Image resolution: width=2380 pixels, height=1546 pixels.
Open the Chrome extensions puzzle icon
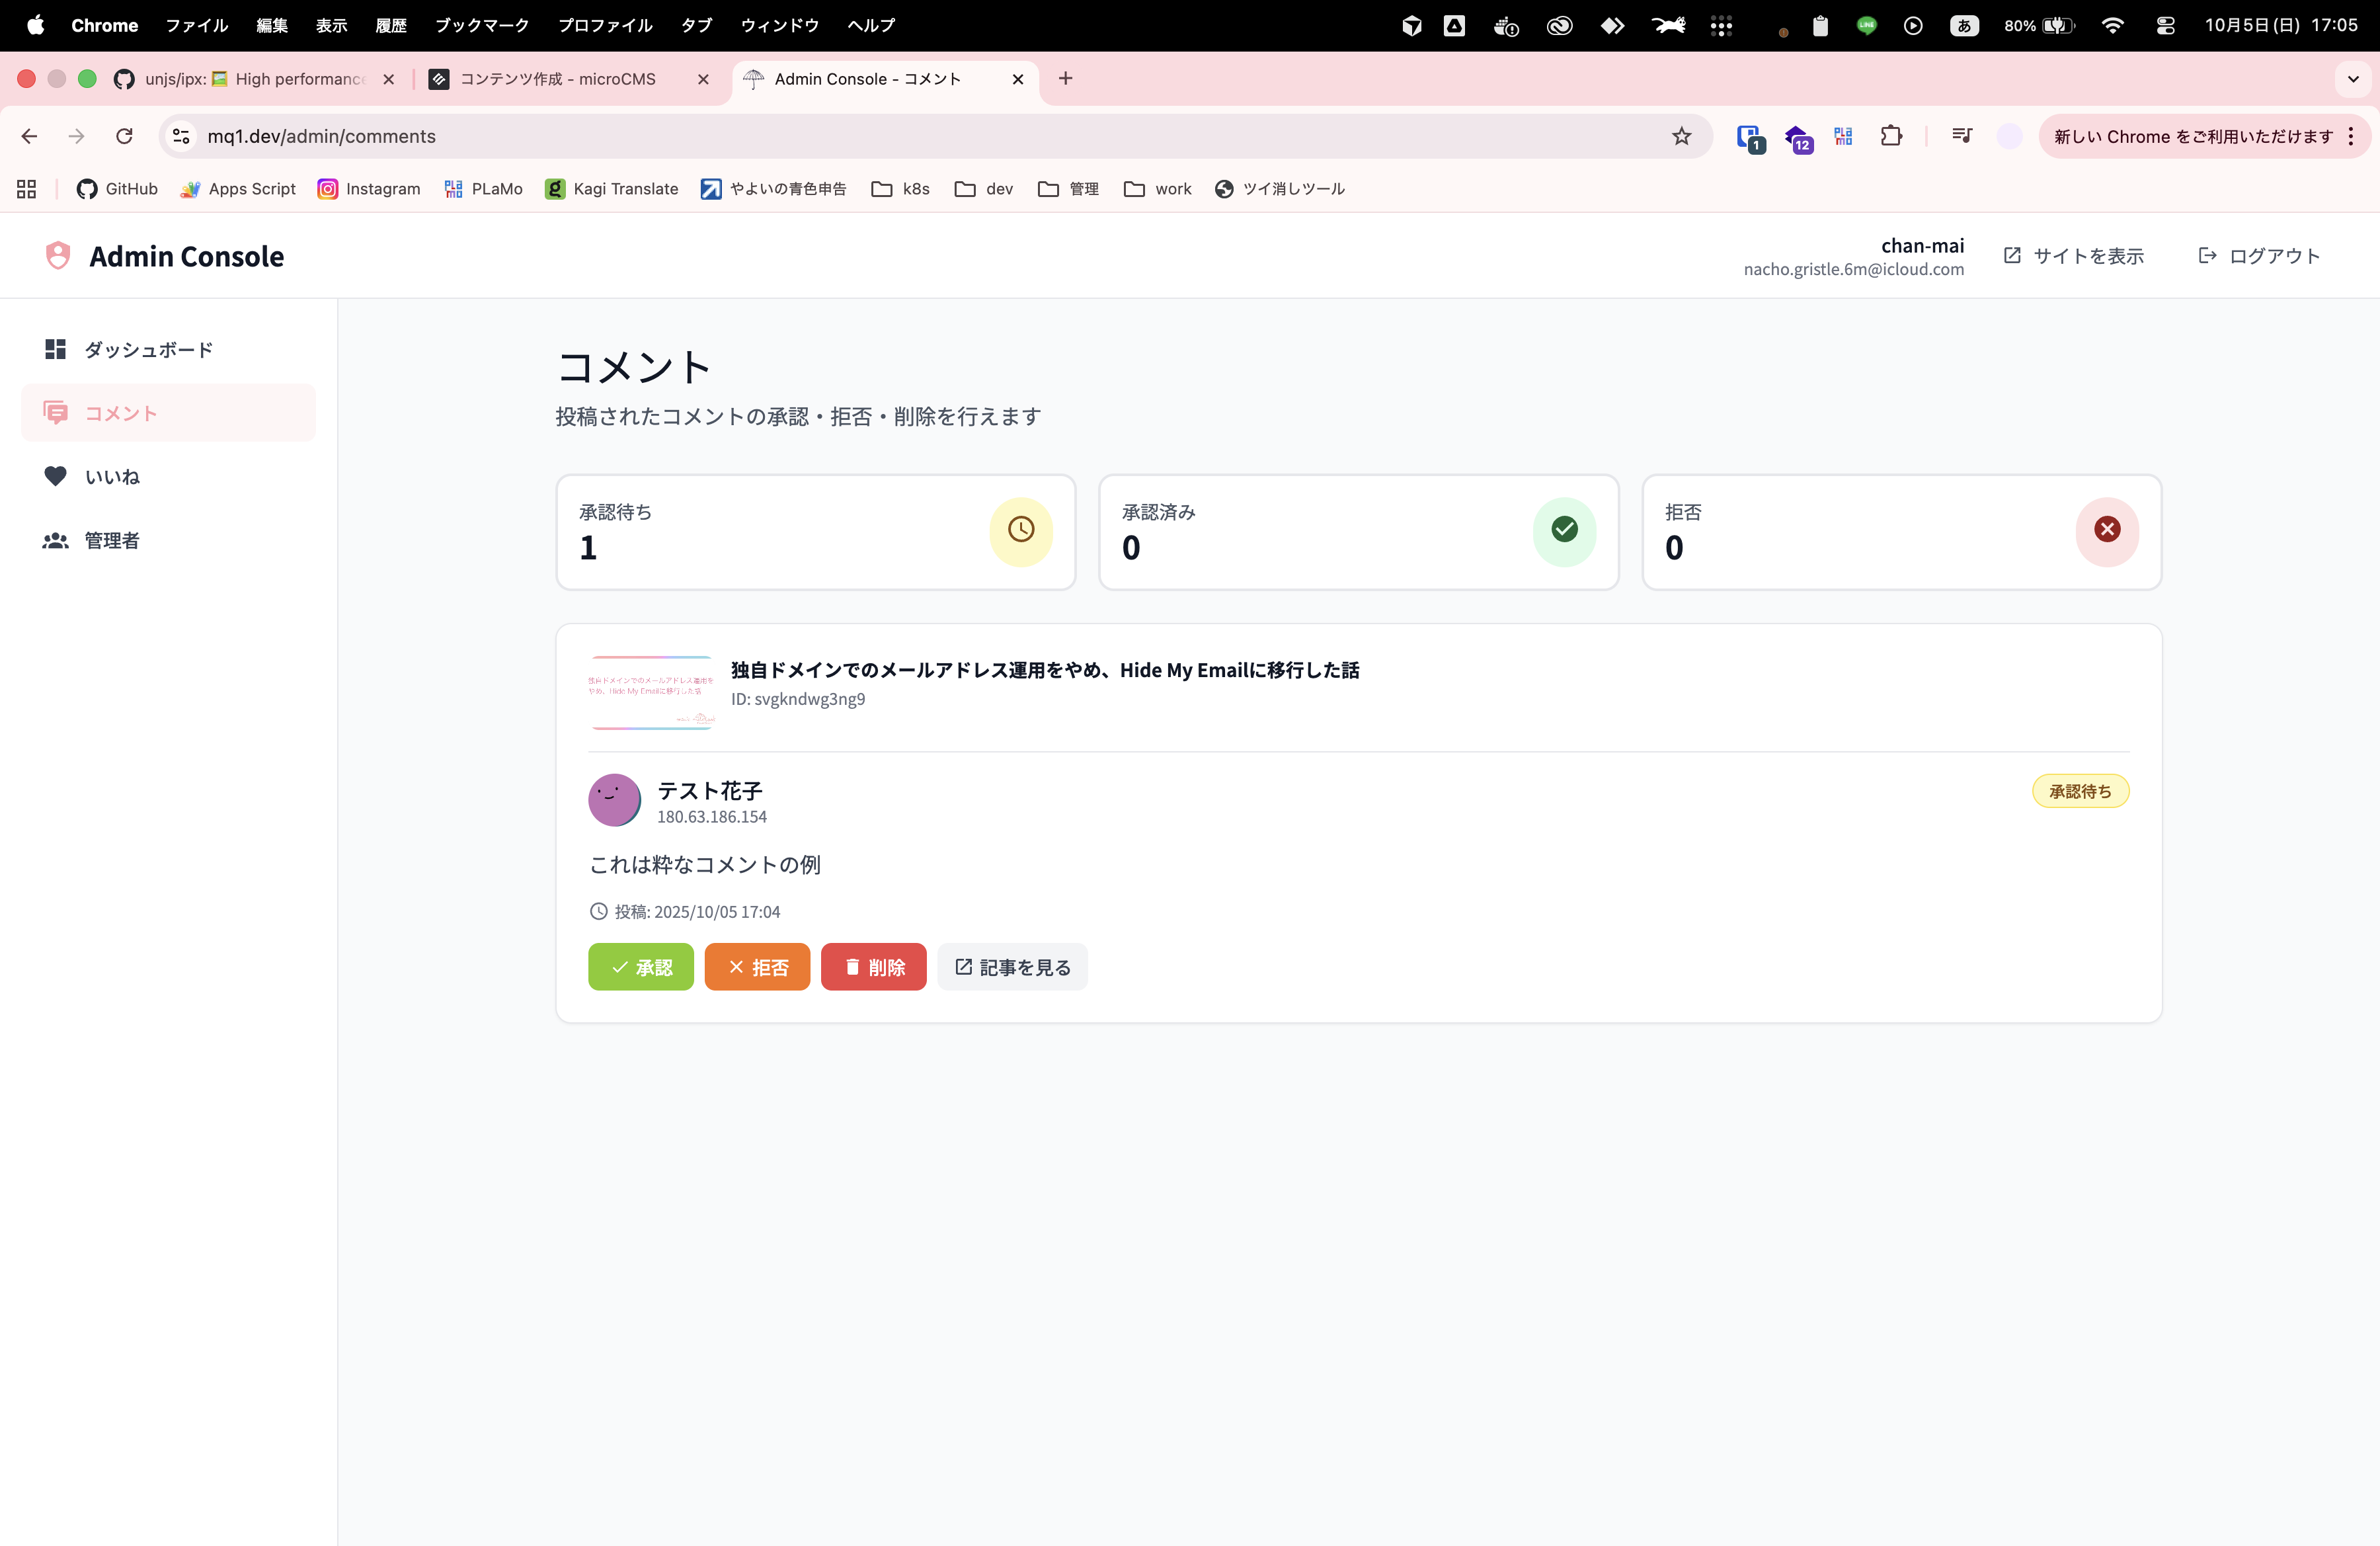coord(1890,136)
